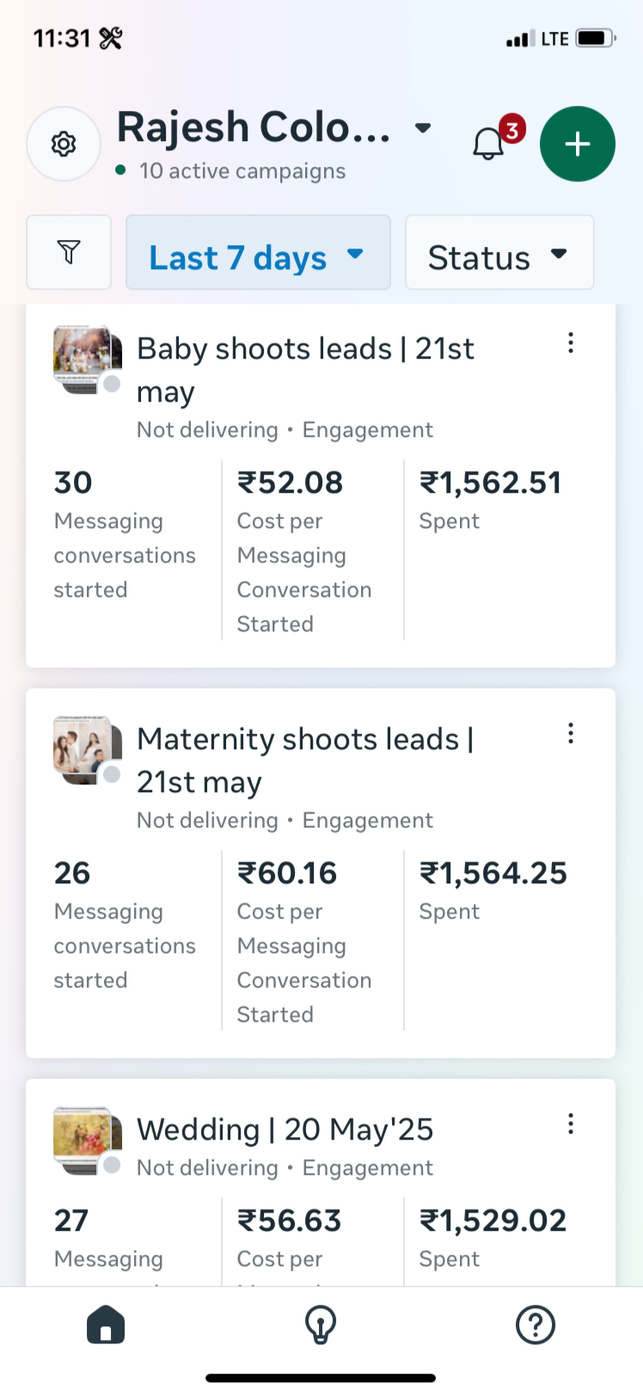Open the question mark help tab
The height and width of the screenshot is (1396, 643).
(535, 1326)
